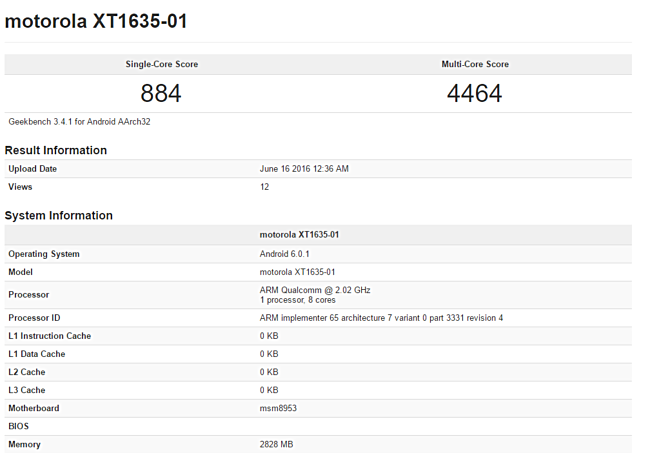The width and height of the screenshot is (650, 457).
Task: Click the ARM Qualcomm @ 2.02 GHz processor text
Action: coord(315,290)
